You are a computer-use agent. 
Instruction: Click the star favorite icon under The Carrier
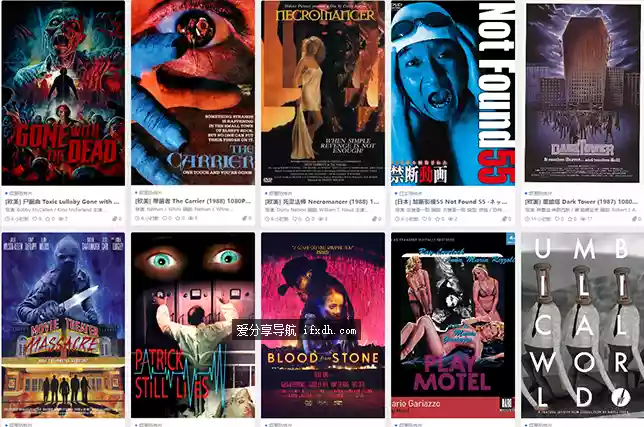click(x=178, y=218)
